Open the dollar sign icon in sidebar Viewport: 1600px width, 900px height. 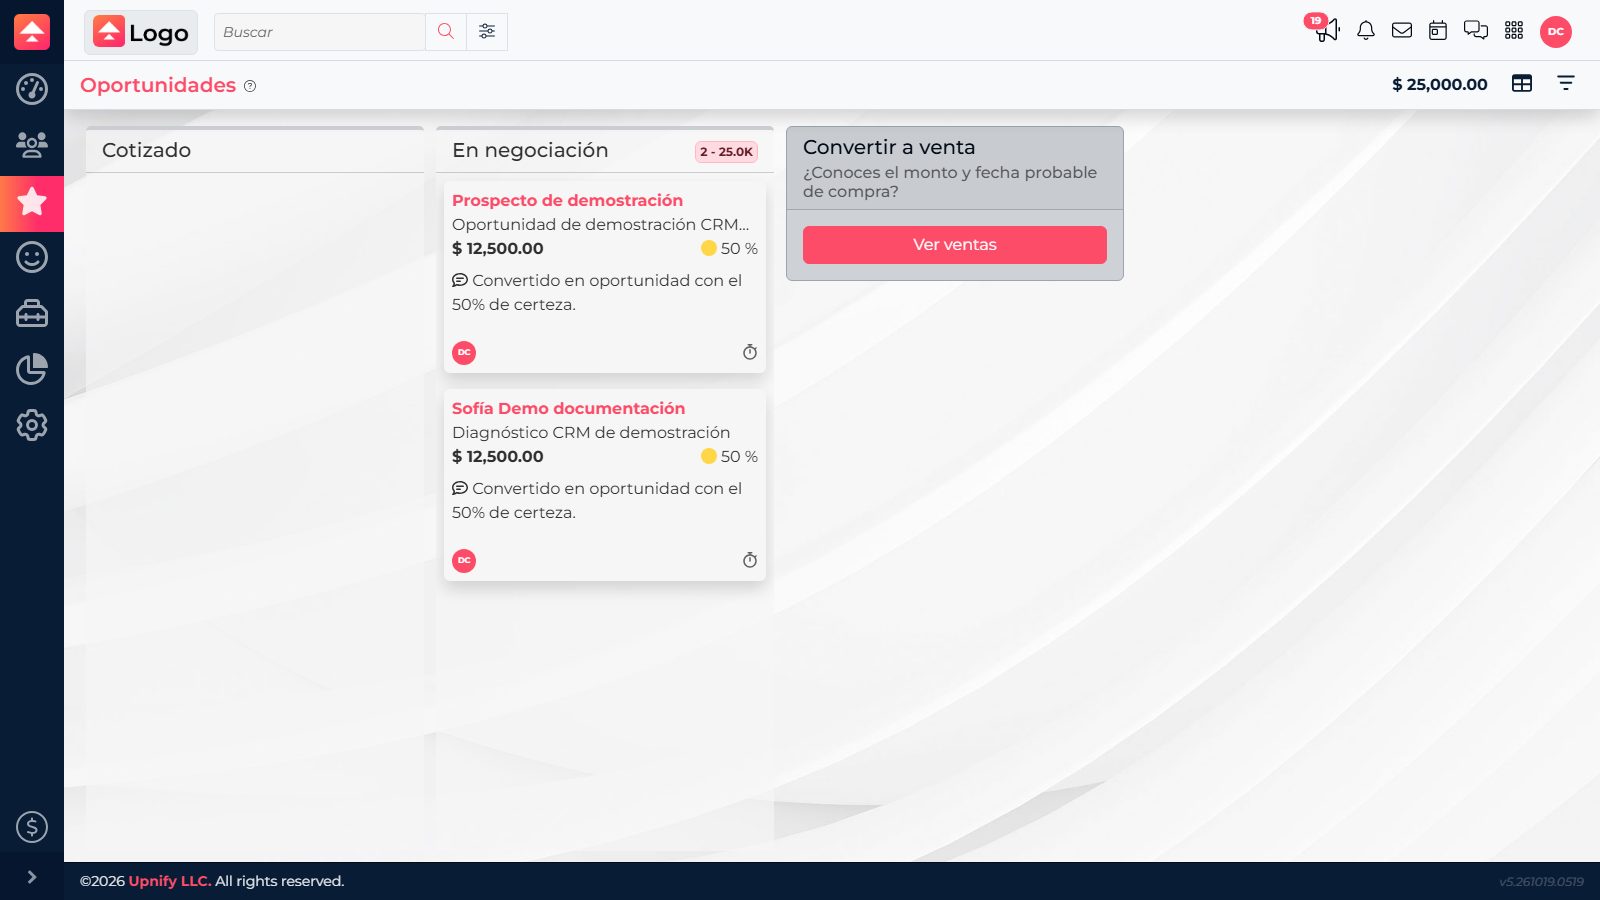(32, 827)
